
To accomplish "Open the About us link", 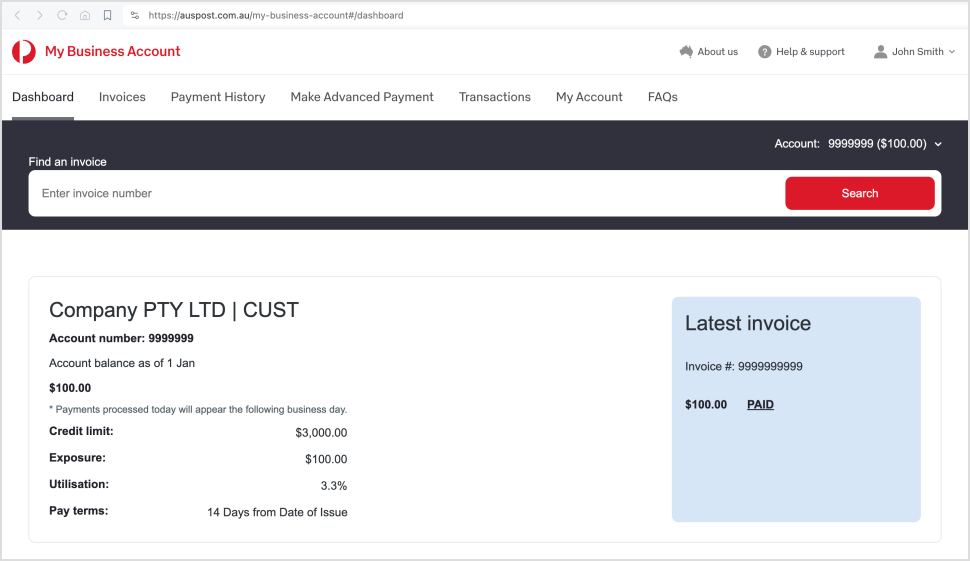I will point(718,52).
